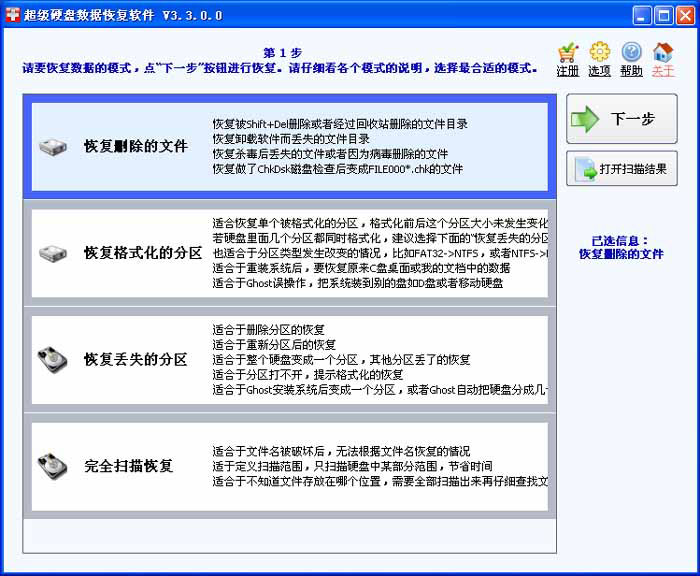The image size is (700, 576).
Task: Click description about 文件名被破坏后 recovery
Action: [341, 451]
